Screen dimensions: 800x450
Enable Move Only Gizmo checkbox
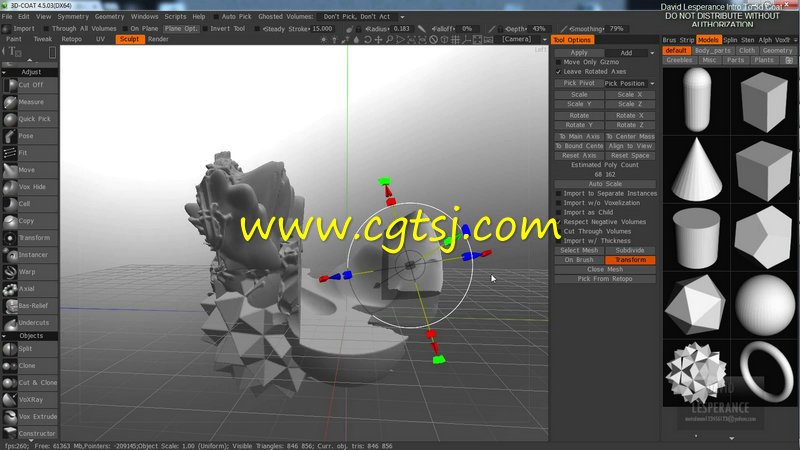pyautogui.click(x=558, y=62)
